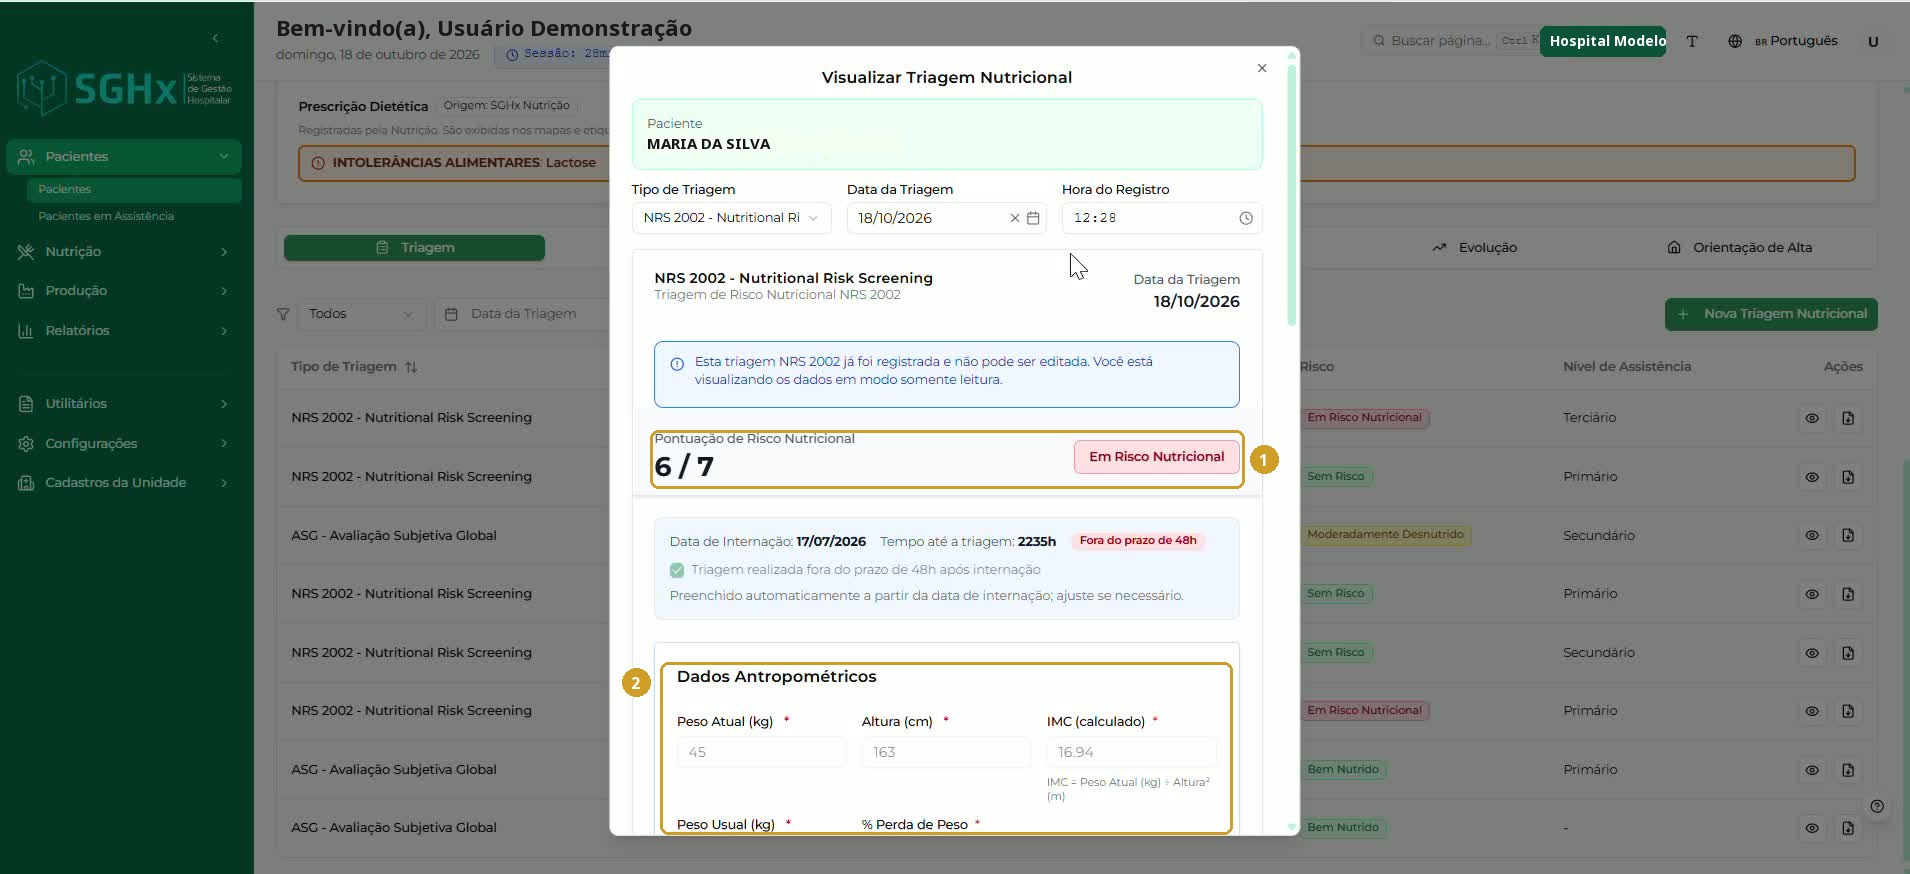This screenshot has height=874, width=1910.
Task: Click the Hospital Modelo button
Action: [1603, 41]
